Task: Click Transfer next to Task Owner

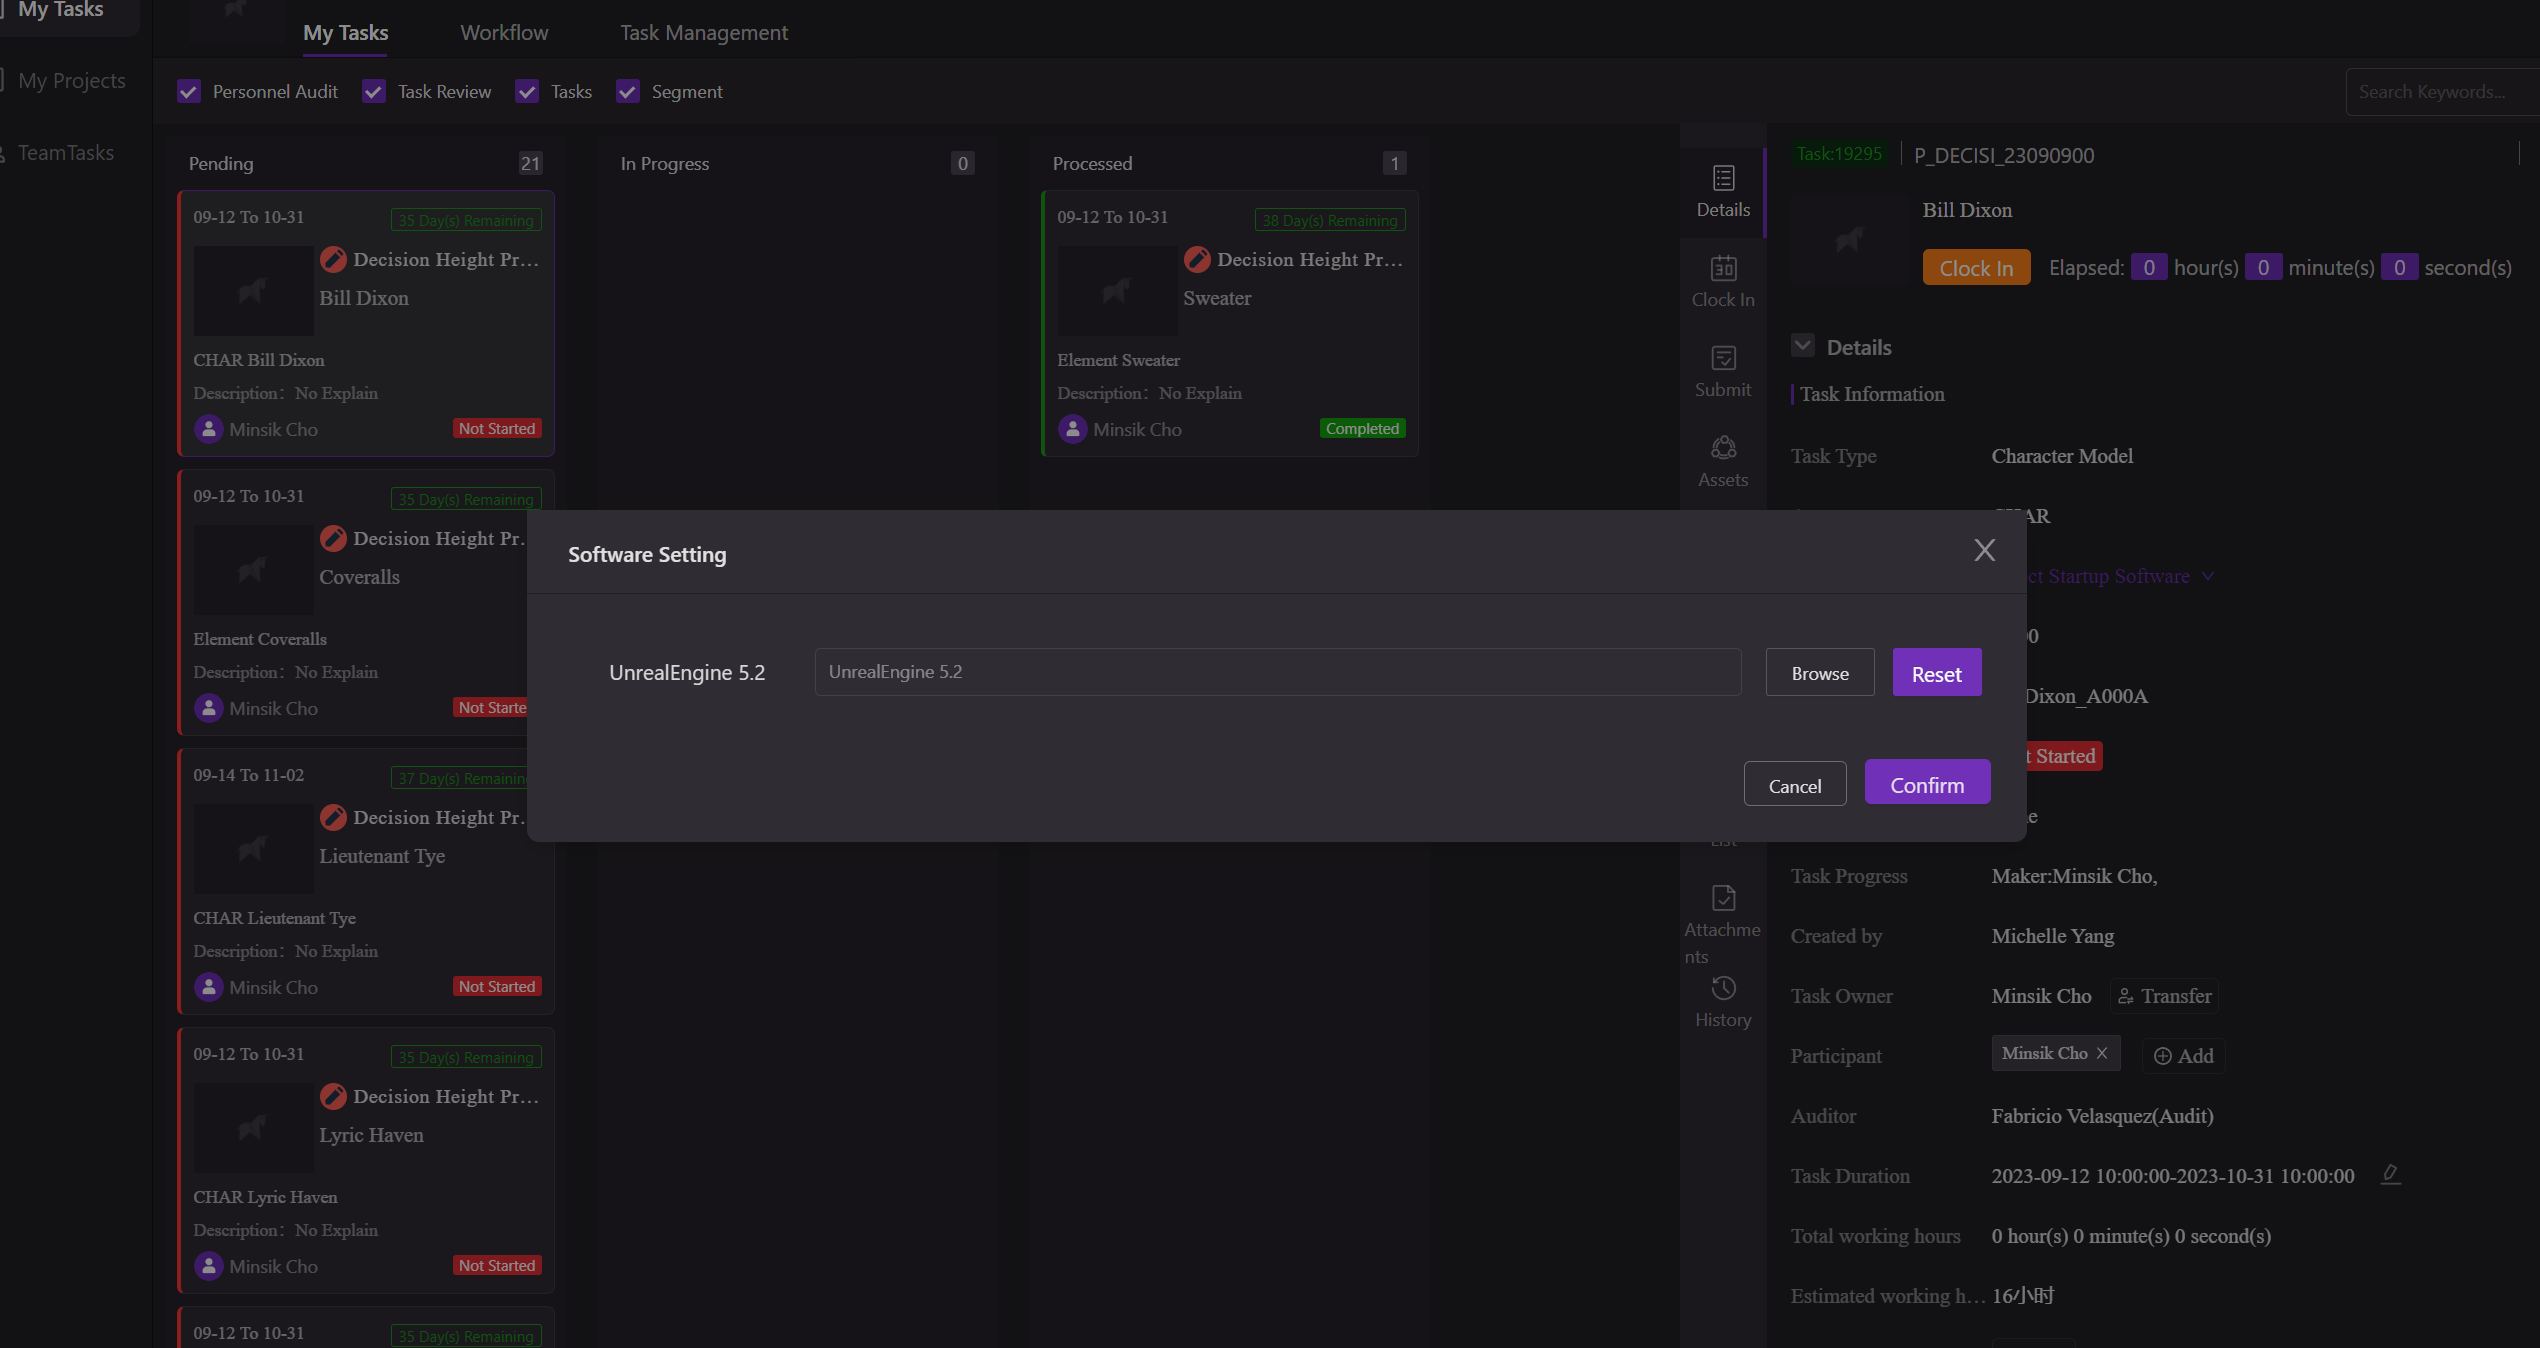Action: 2164,996
